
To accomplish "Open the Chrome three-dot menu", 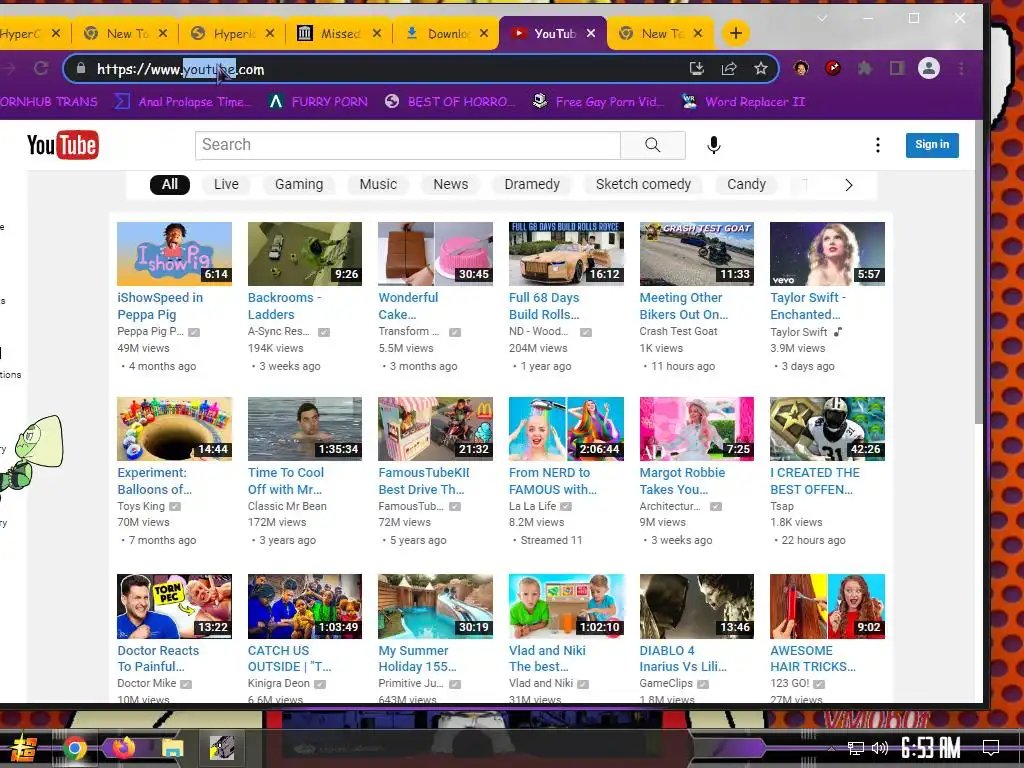I will (x=961, y=68).
